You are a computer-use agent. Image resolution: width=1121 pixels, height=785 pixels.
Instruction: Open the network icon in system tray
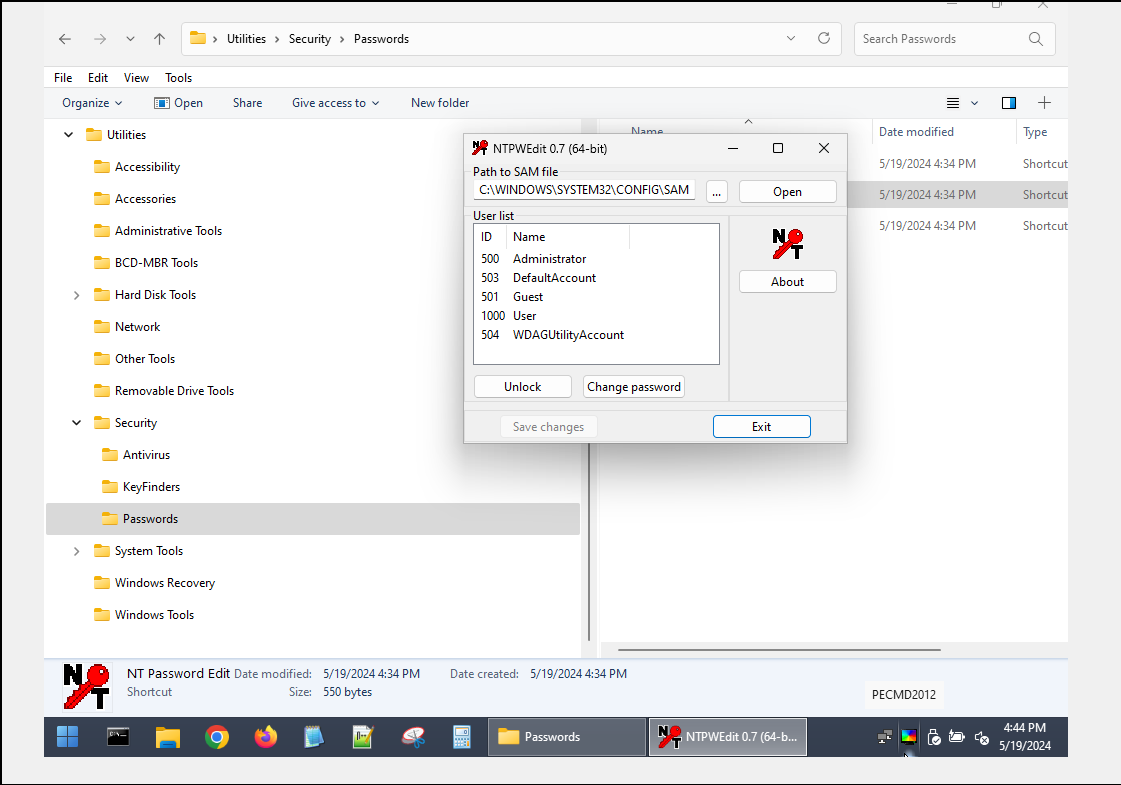(884, 736)
